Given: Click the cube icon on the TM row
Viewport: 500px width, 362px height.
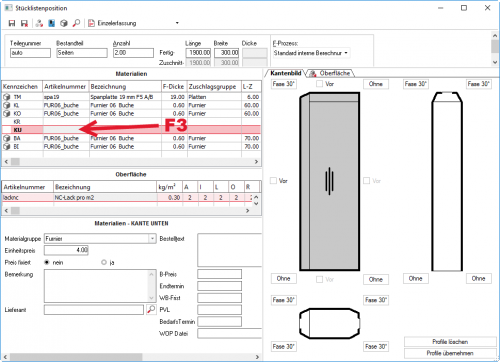Looking at the screenshot, I should 7,97.
